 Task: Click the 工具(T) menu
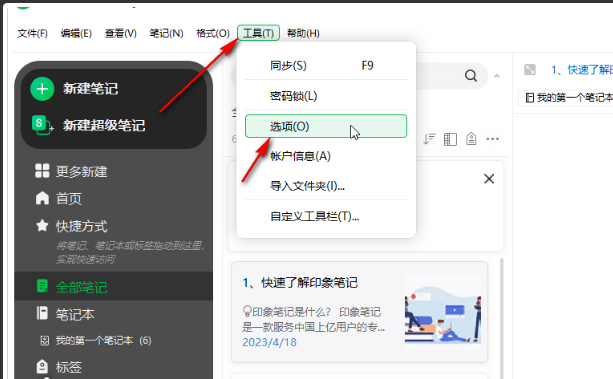[258, 33]
